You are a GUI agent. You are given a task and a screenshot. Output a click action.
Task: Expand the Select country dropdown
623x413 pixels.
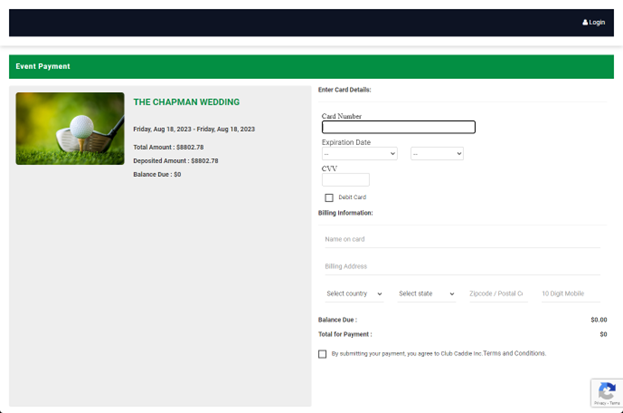[x=354, y=294]
